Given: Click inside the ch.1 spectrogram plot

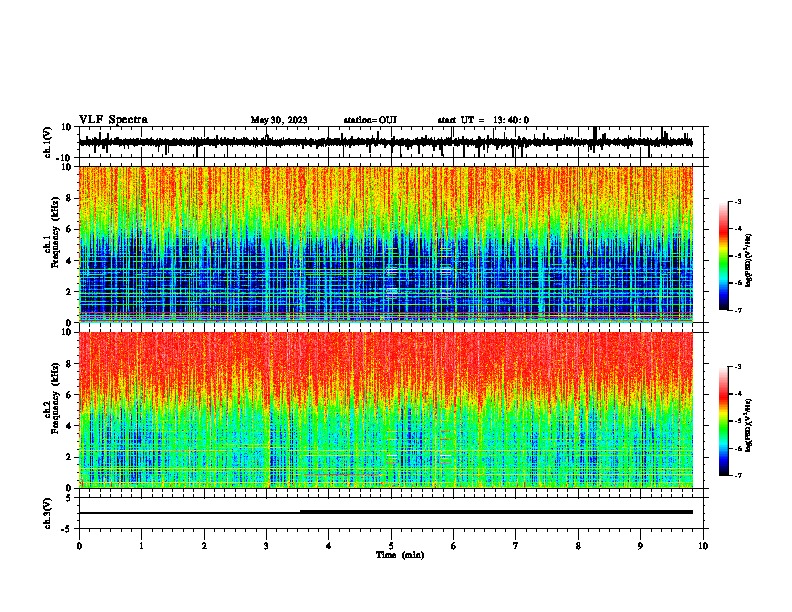Looking at the screenshot, I should [x=386, y=244].
